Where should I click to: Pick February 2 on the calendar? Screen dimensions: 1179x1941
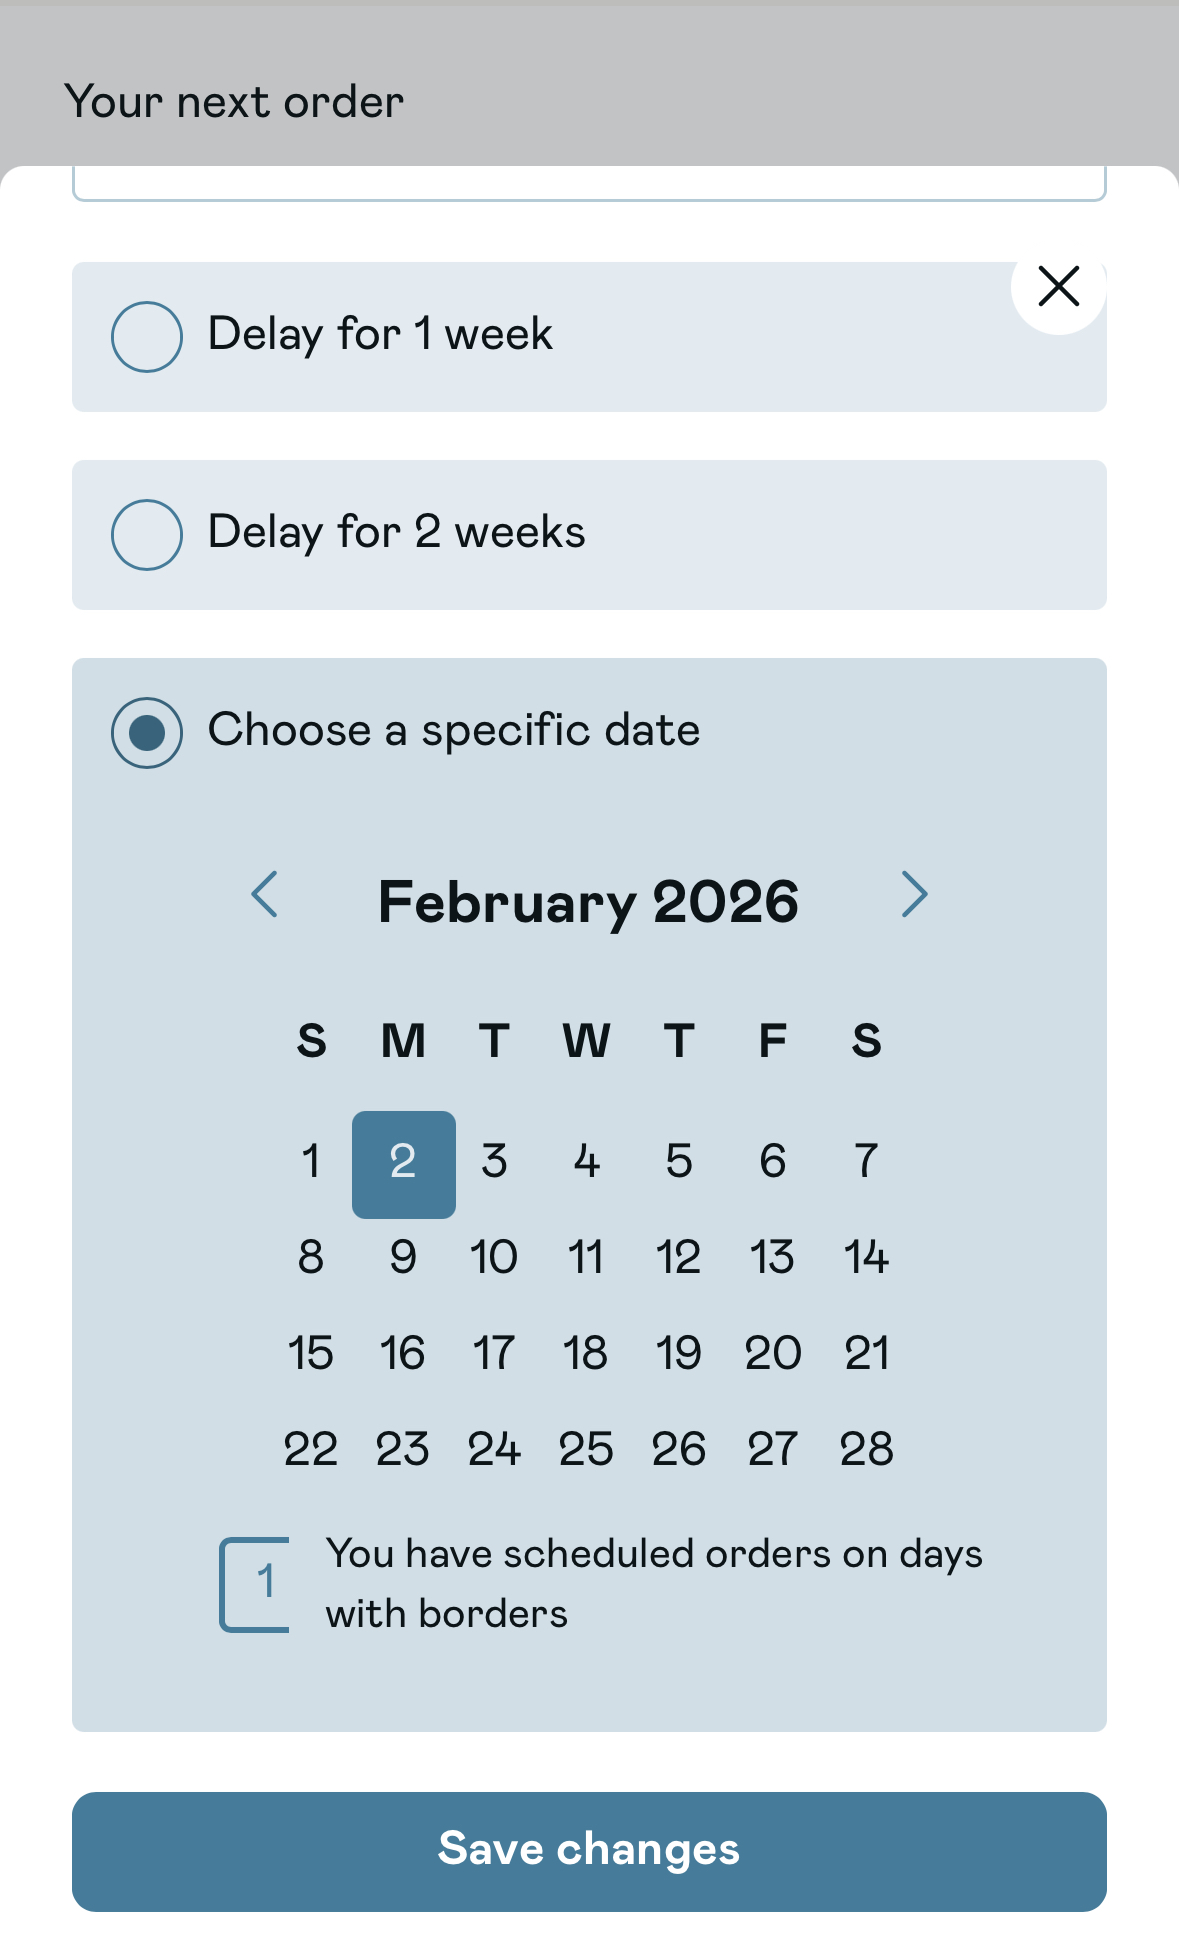403,1163
